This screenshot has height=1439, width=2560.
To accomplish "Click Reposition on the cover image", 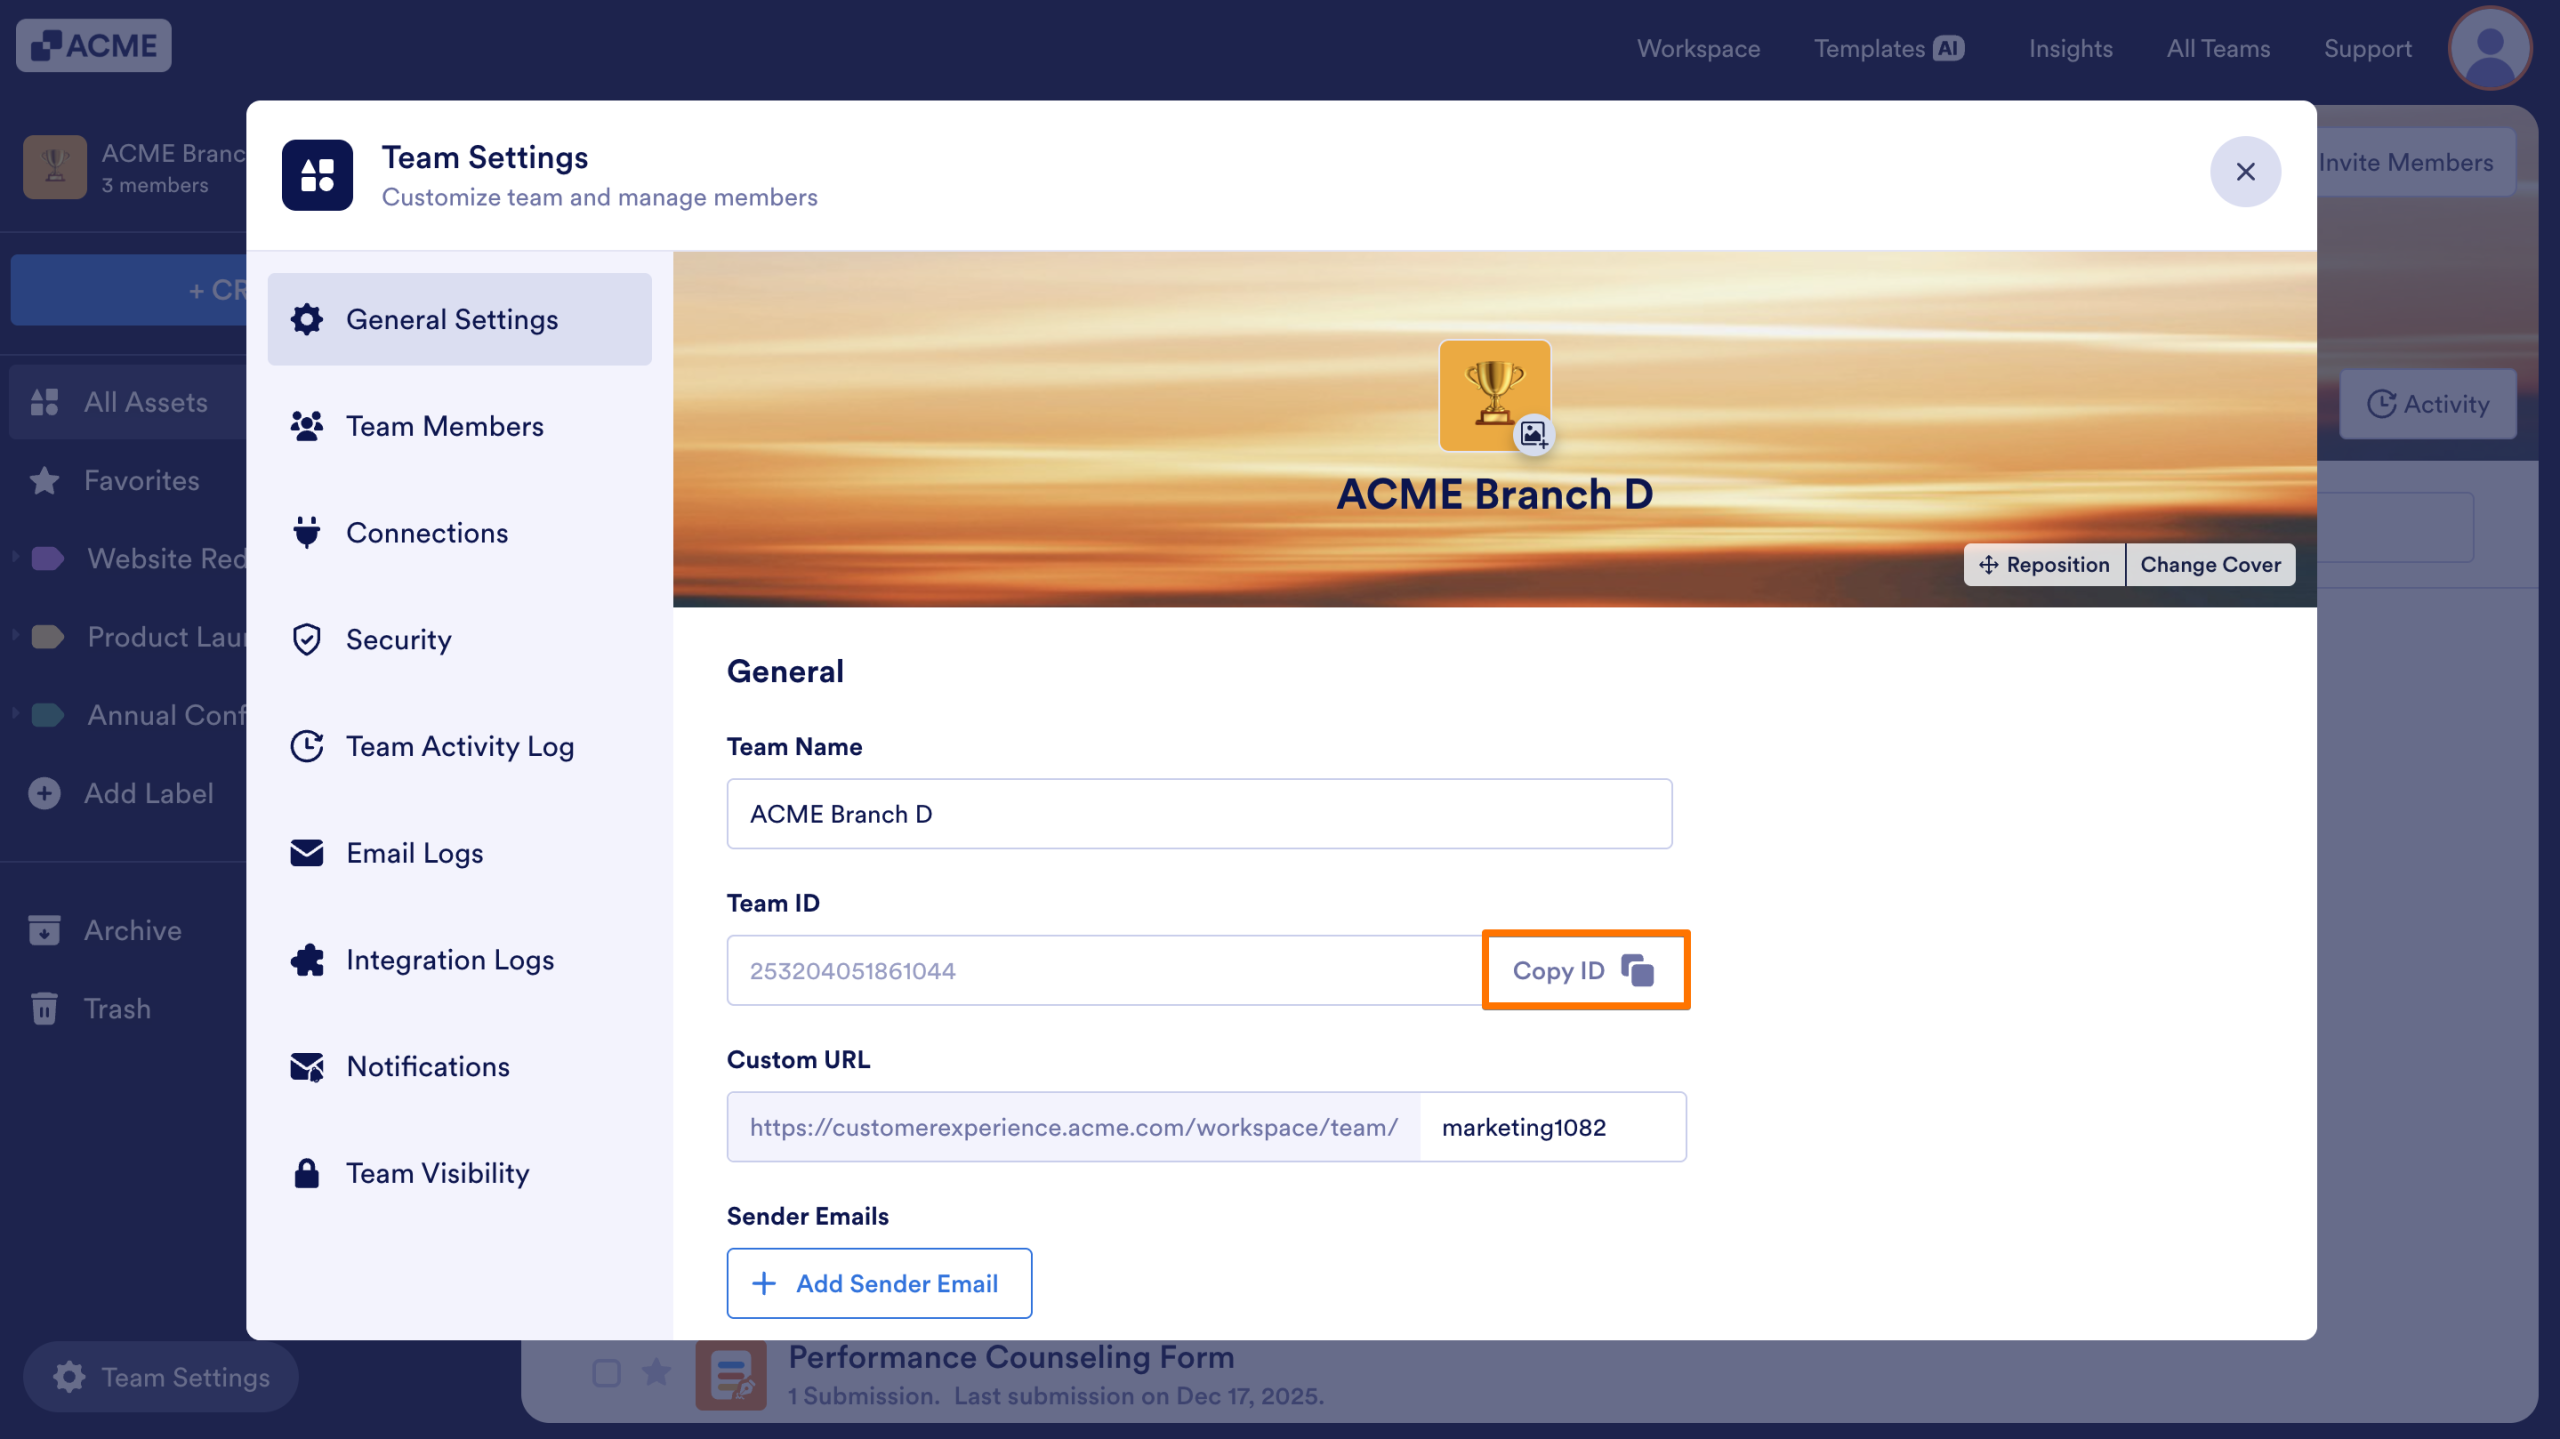I will coord(2043,564).
